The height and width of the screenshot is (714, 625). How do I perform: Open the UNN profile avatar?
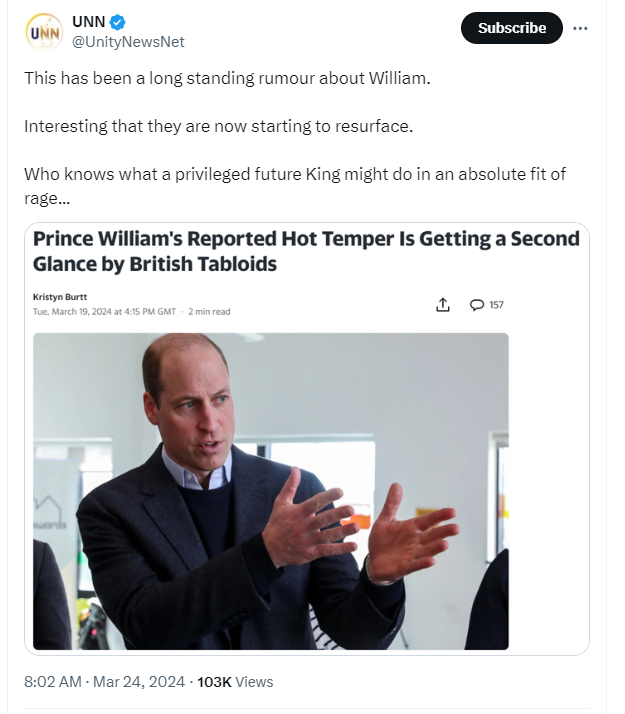tap(44, 31)
